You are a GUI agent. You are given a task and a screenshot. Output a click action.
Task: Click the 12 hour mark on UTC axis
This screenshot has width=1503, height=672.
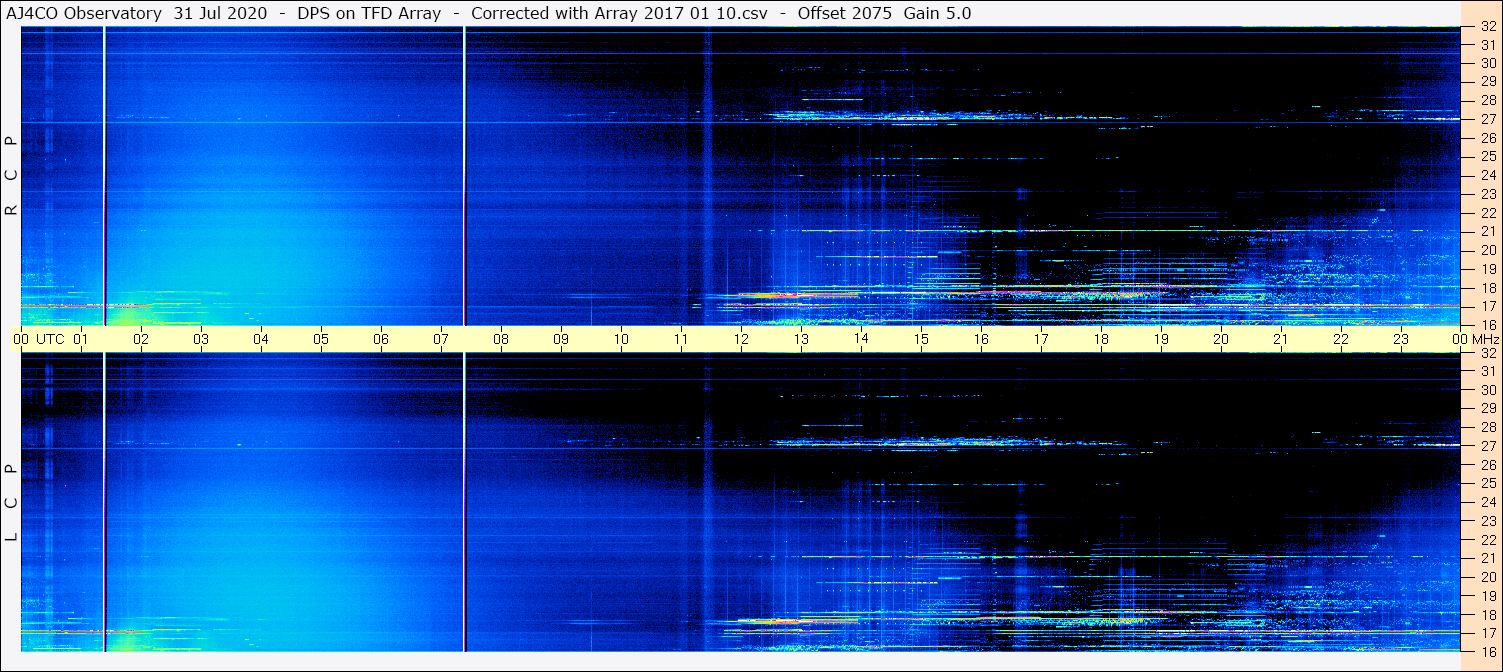(741, 339)
